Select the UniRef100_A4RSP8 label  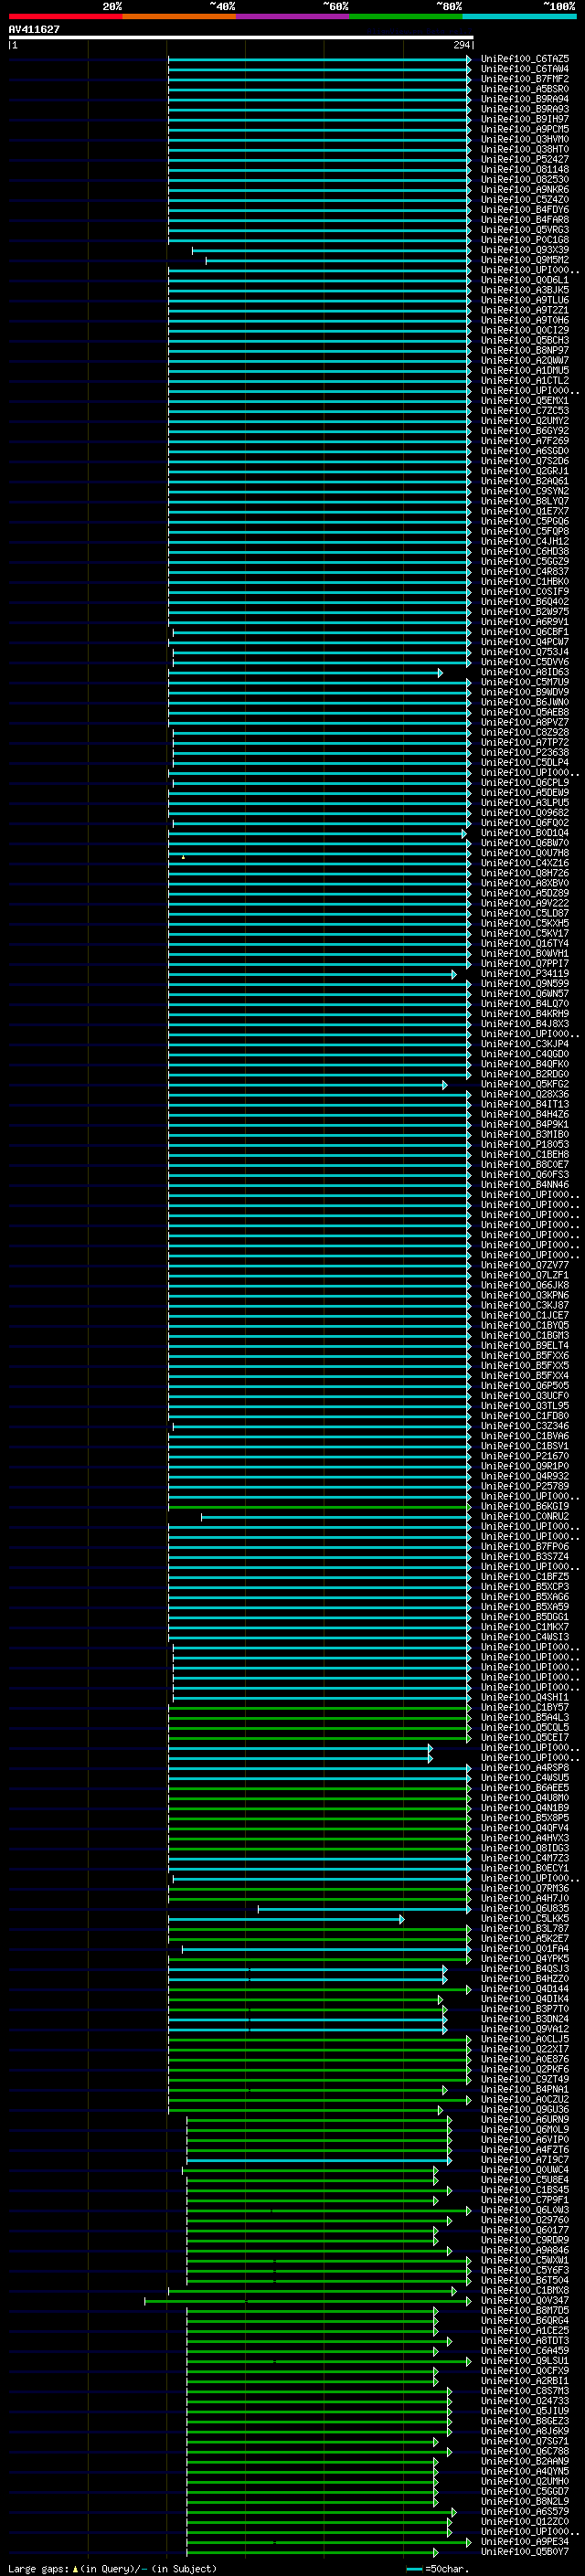click(x=525, y=1768)
